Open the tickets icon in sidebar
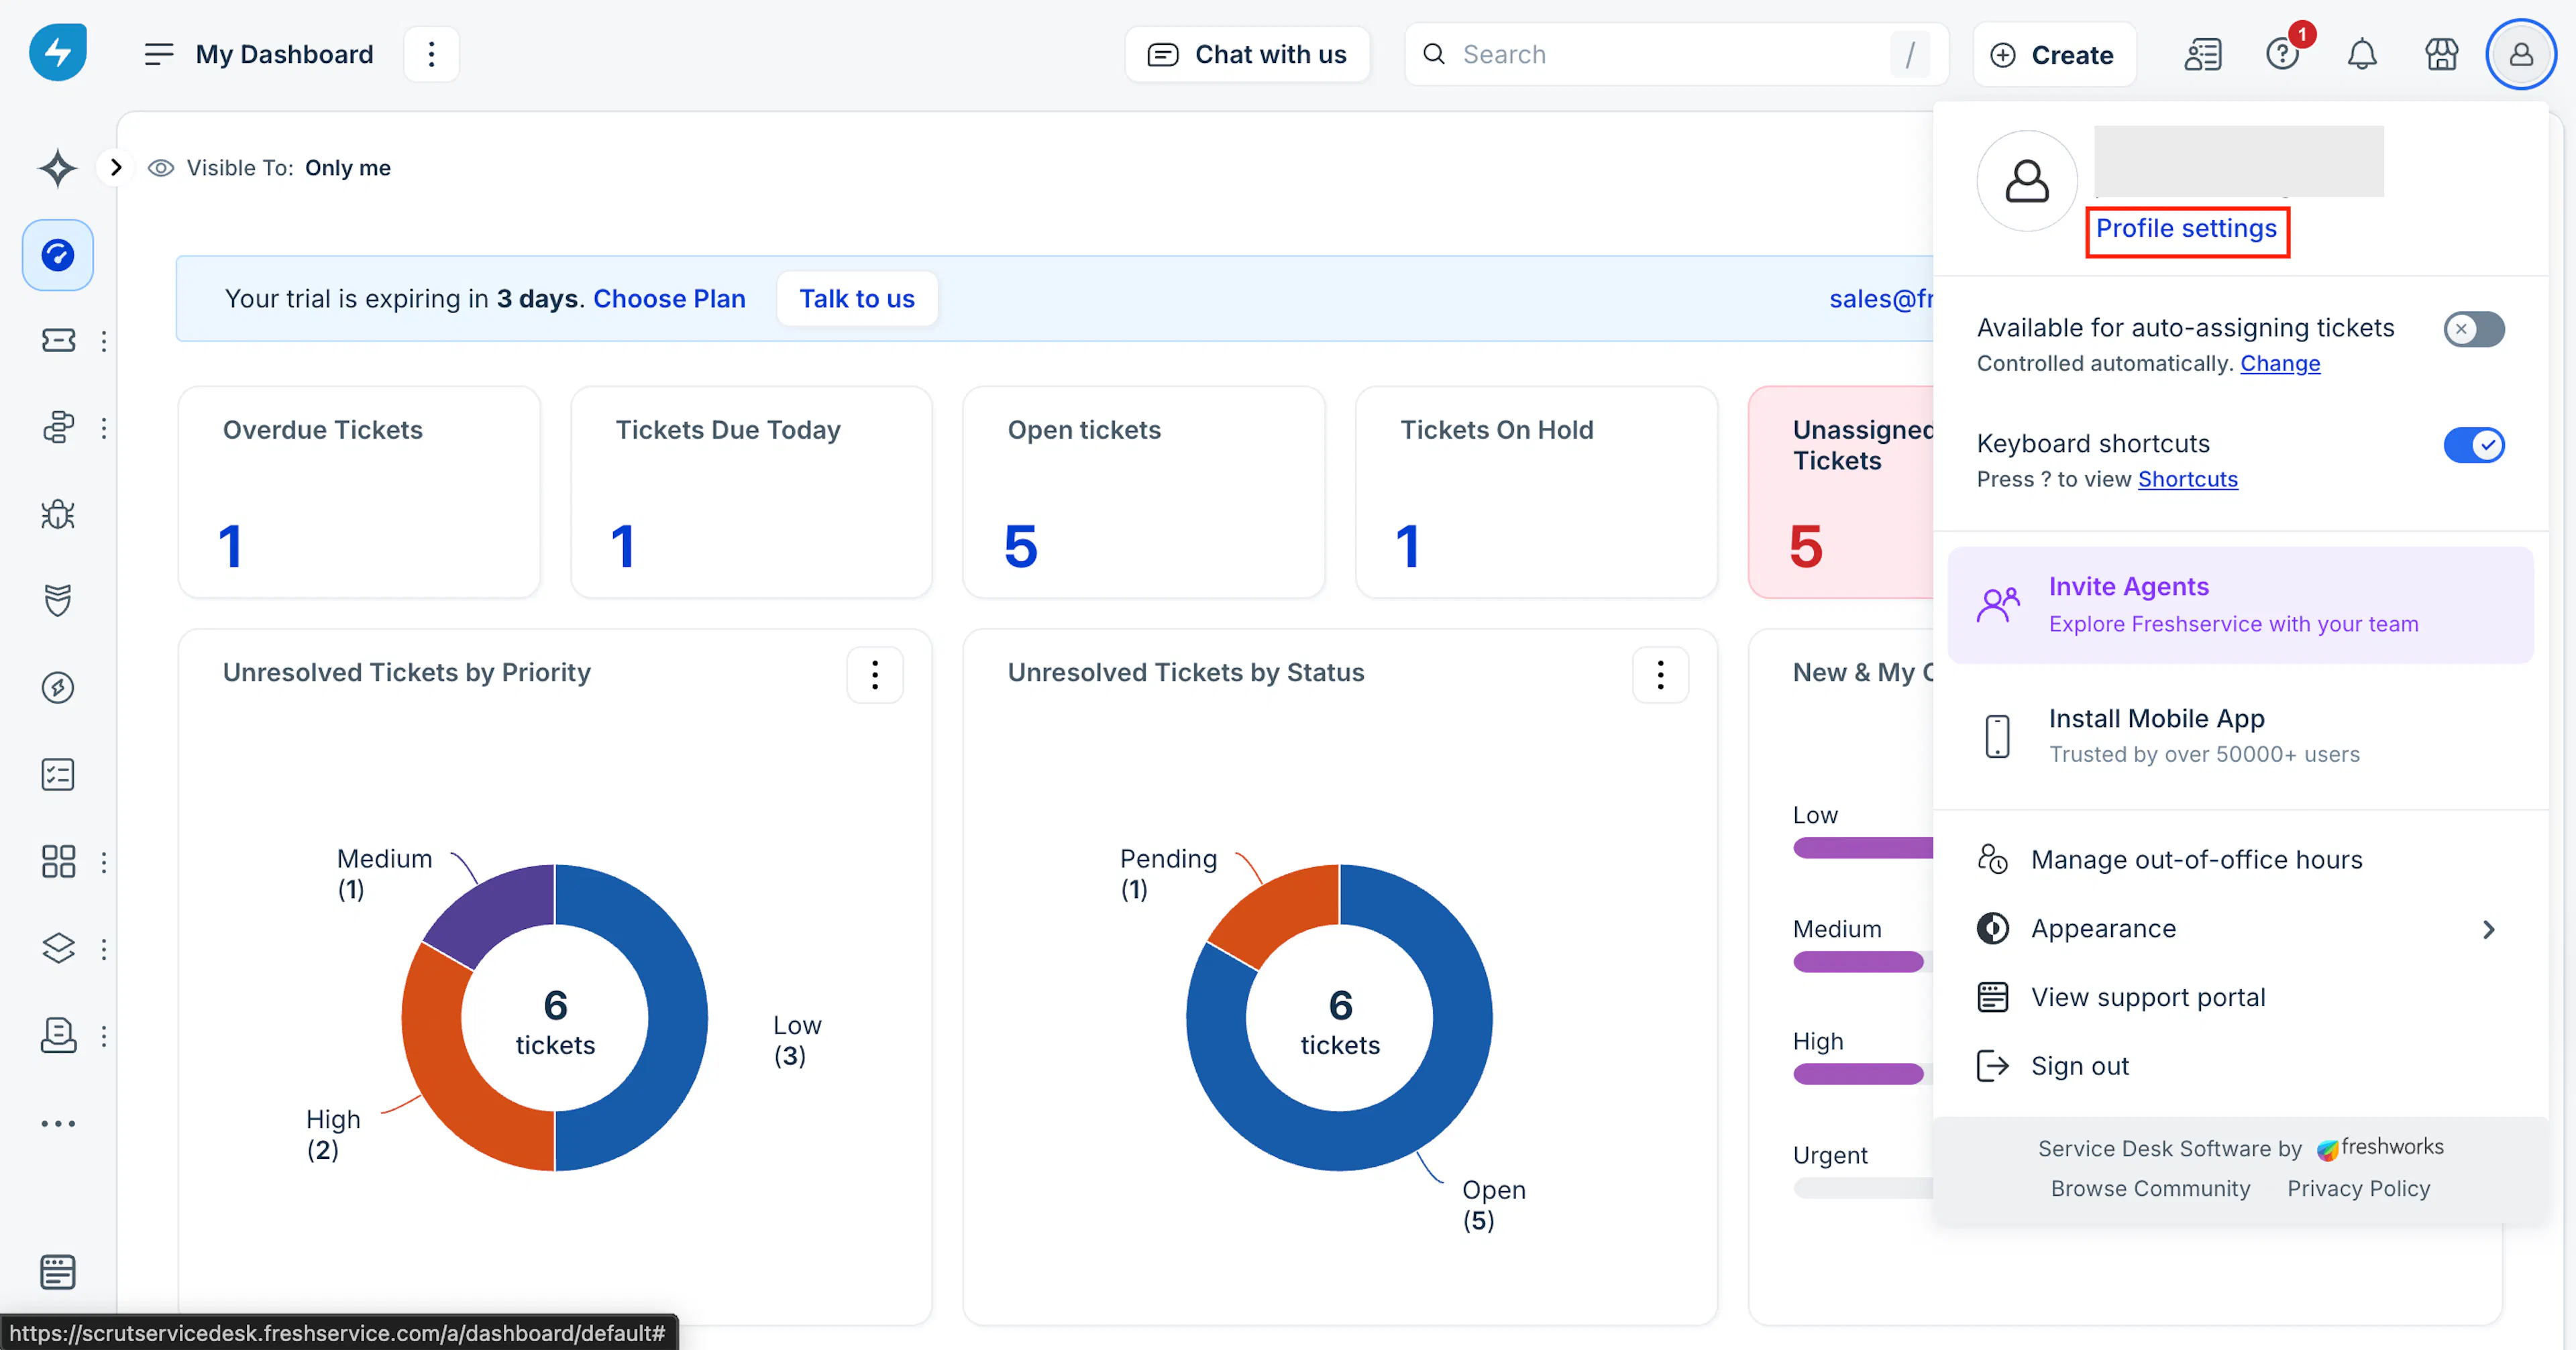Screen dimensions: 2576x1350 coord(58,341)
